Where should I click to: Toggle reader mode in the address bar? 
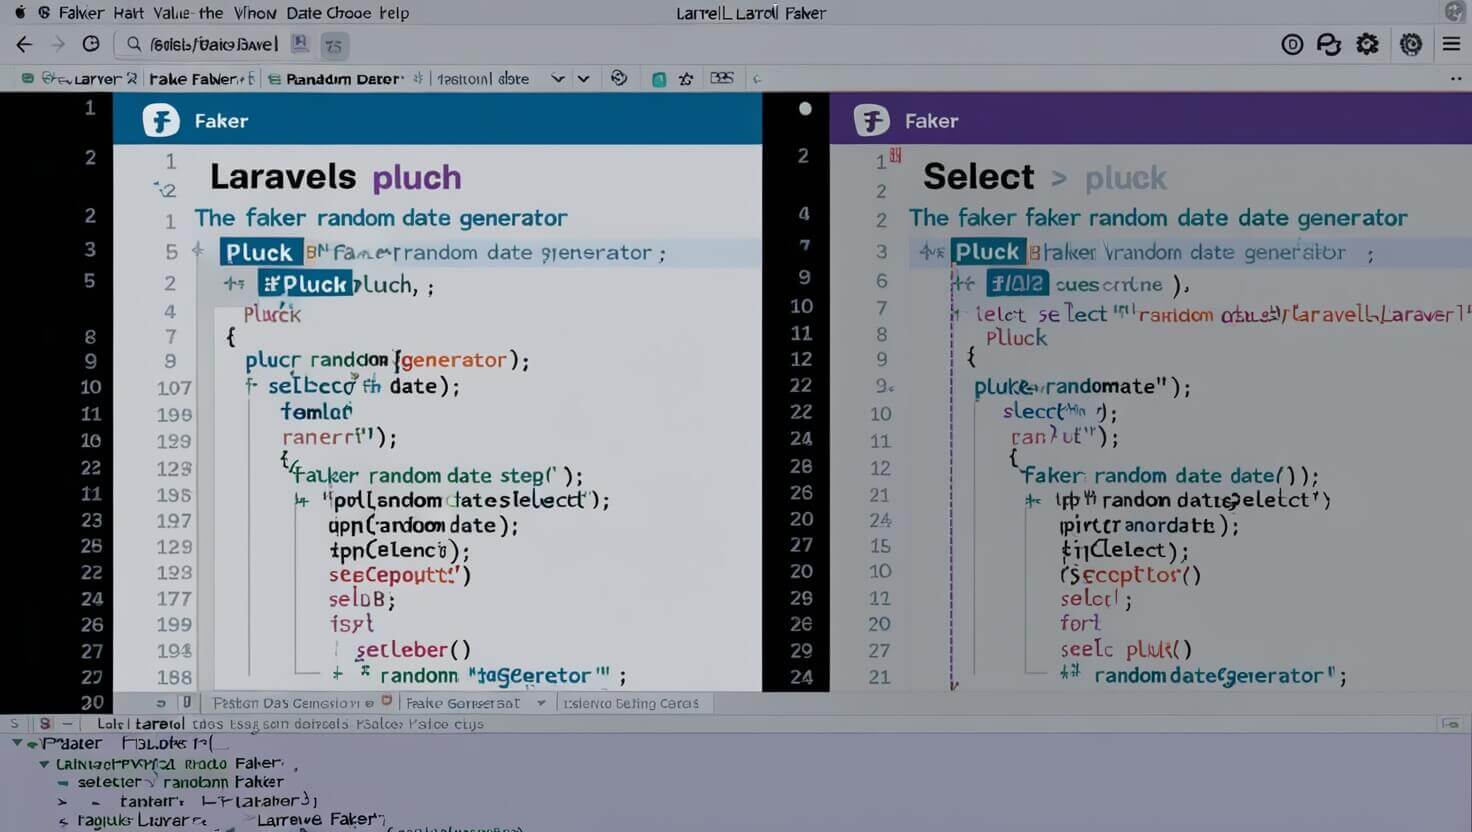point(299,44)
